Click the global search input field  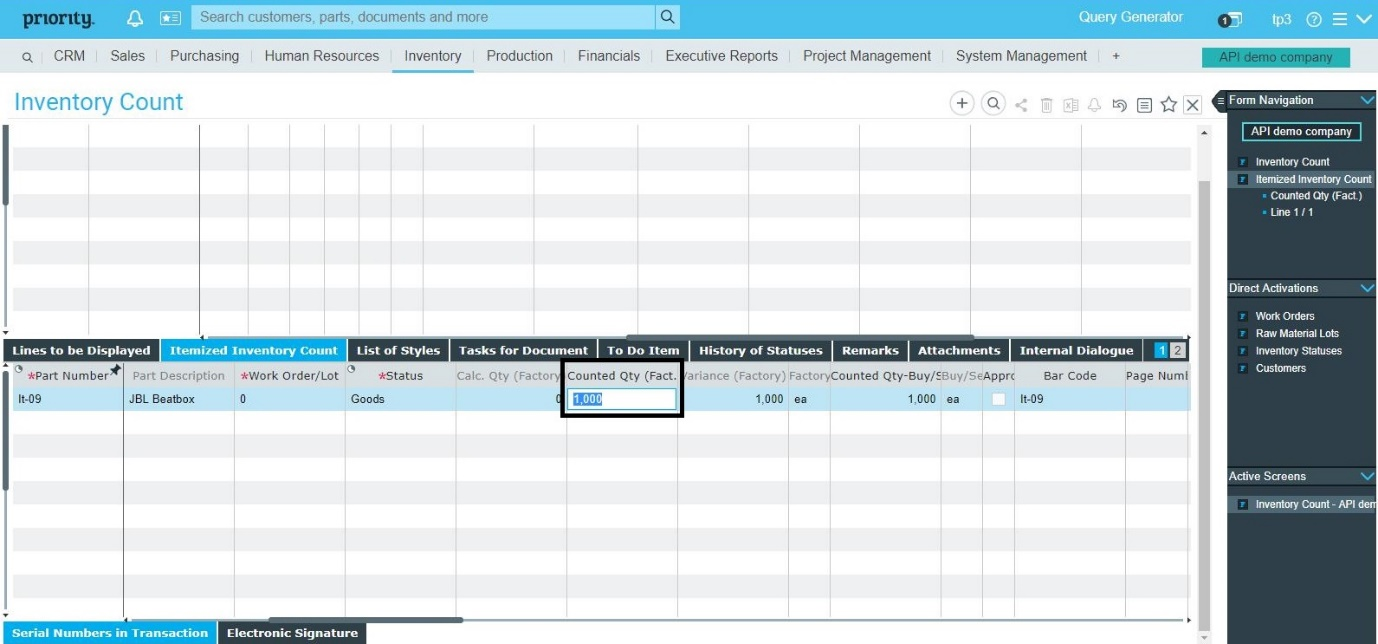point(425,17)
